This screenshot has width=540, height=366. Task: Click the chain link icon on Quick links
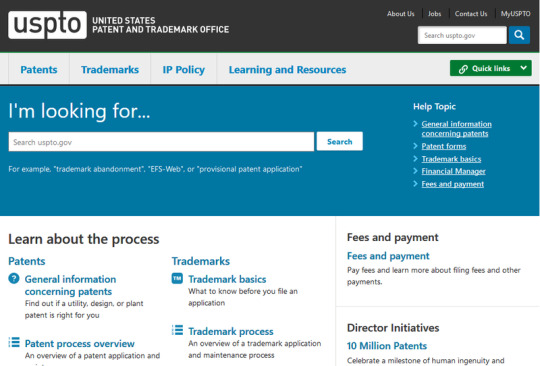[x=463, y=69]
